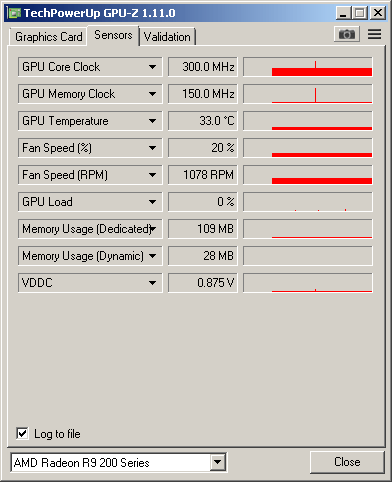
Task: Click the GPU-Z title bar app icon
Action: click(x=14, y=13)
